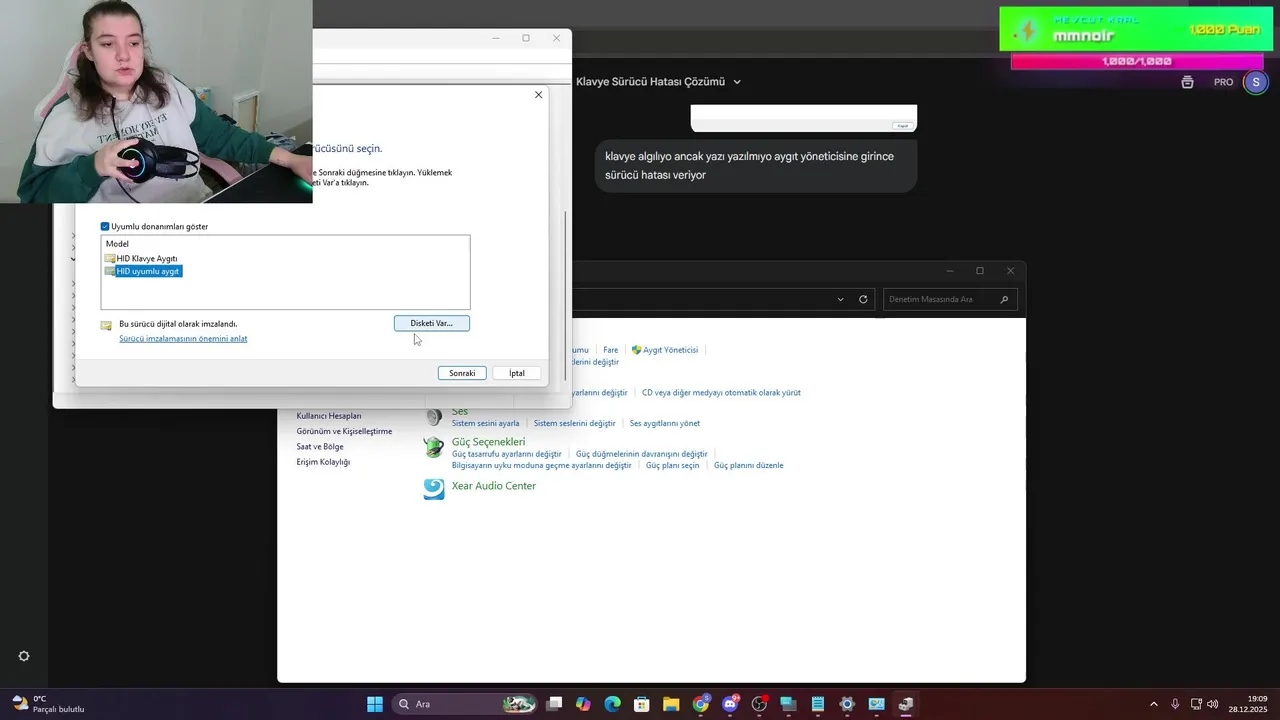Image resolution: width=1280 pixels, height=720 pixels.
Task: Open 'Sürücü imzalamasının önemini anlat' link
Action: (183, 339)
